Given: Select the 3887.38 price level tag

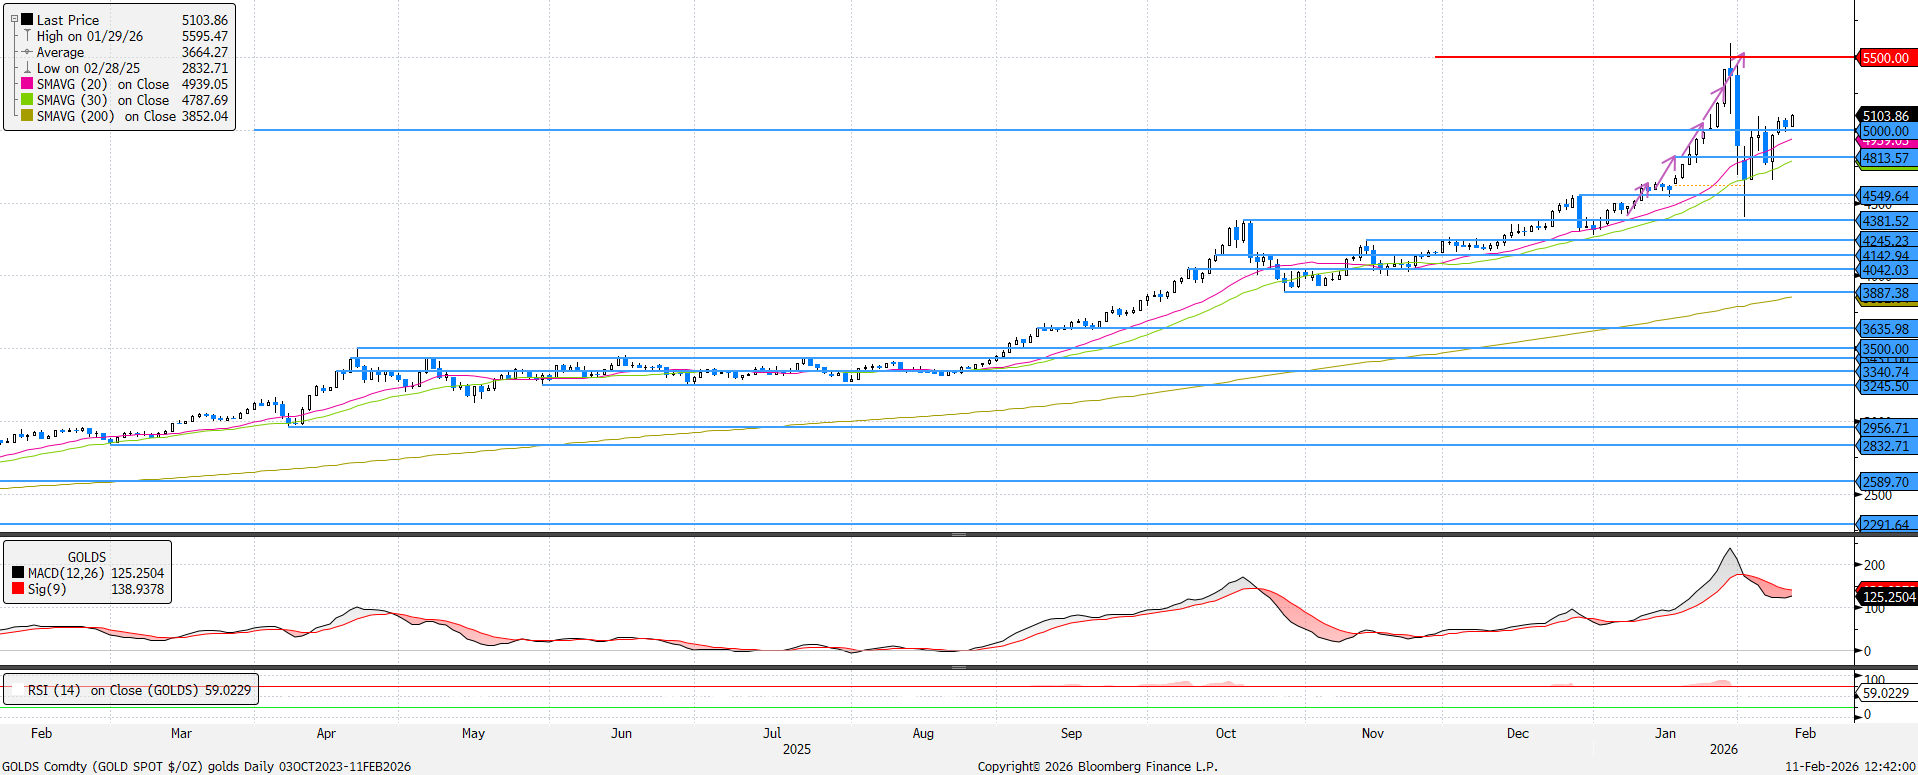Looking at the screenshot, I should [x=1885, y=293].
